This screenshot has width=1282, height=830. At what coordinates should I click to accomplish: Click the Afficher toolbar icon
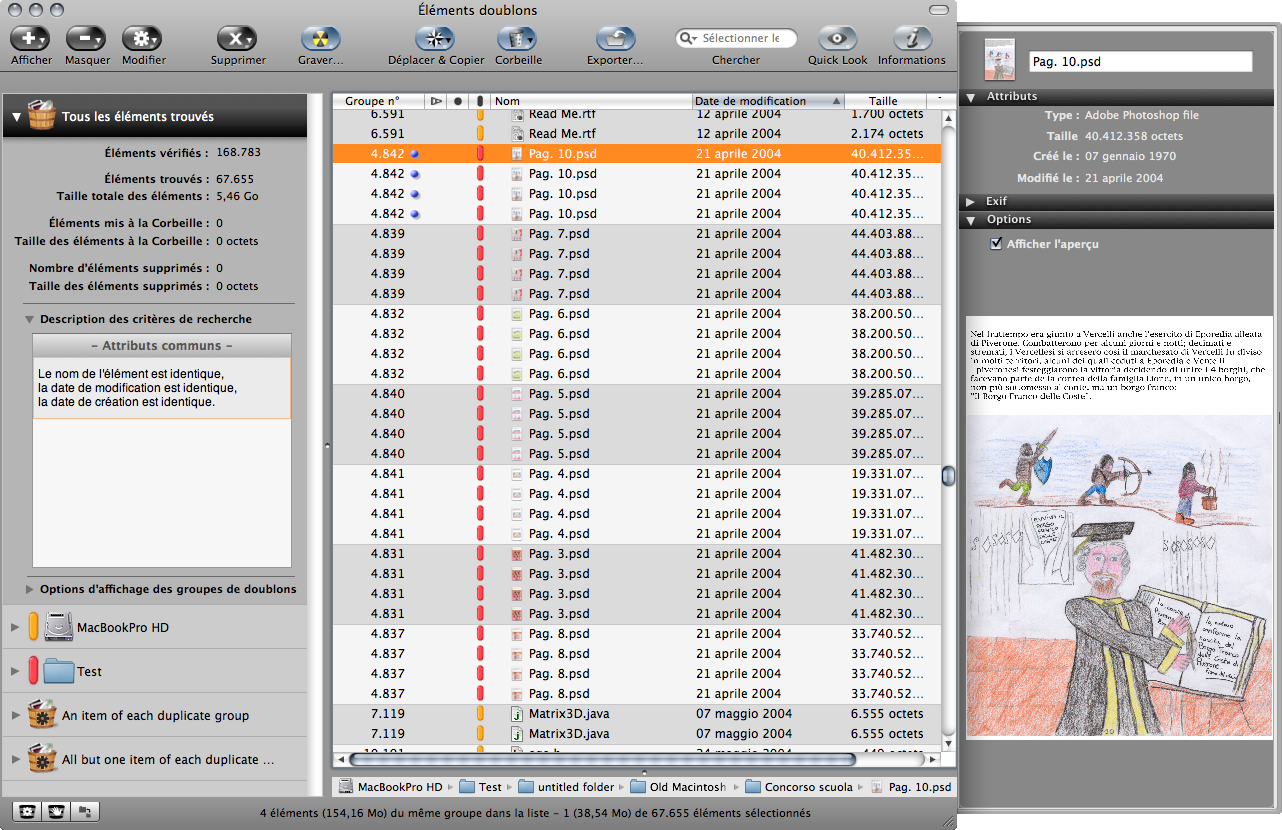(30, 39)
